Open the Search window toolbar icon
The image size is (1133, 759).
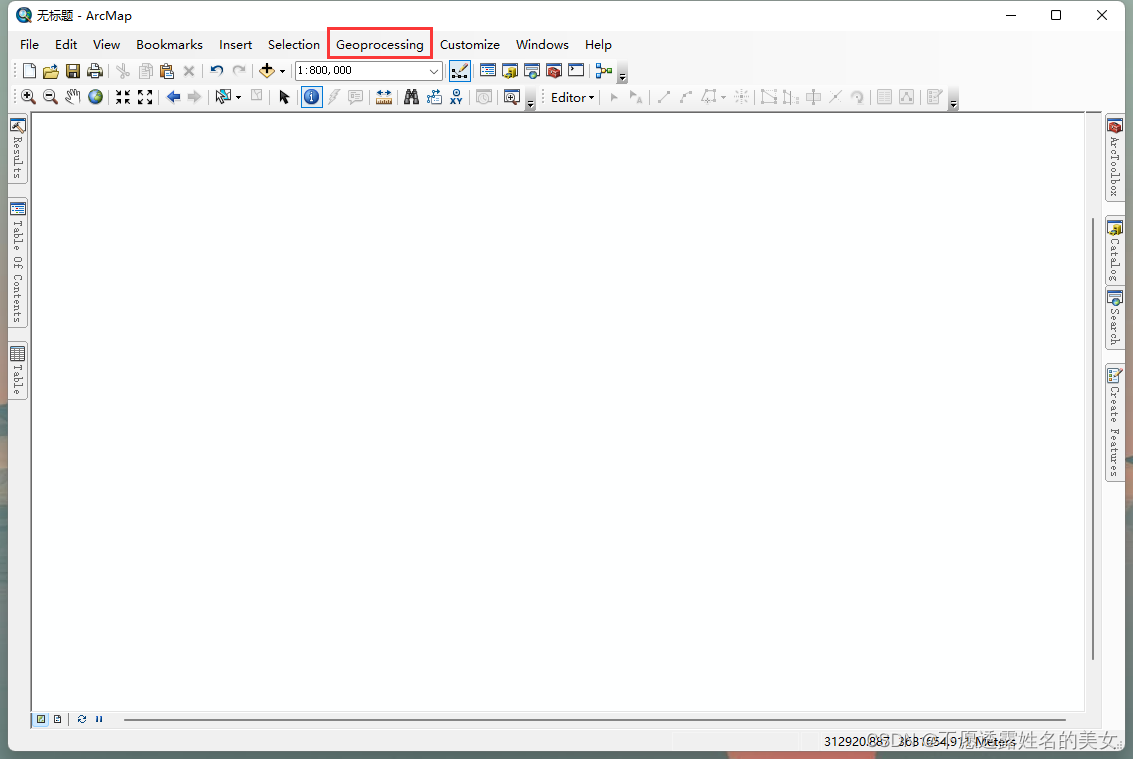click(532, 71)
